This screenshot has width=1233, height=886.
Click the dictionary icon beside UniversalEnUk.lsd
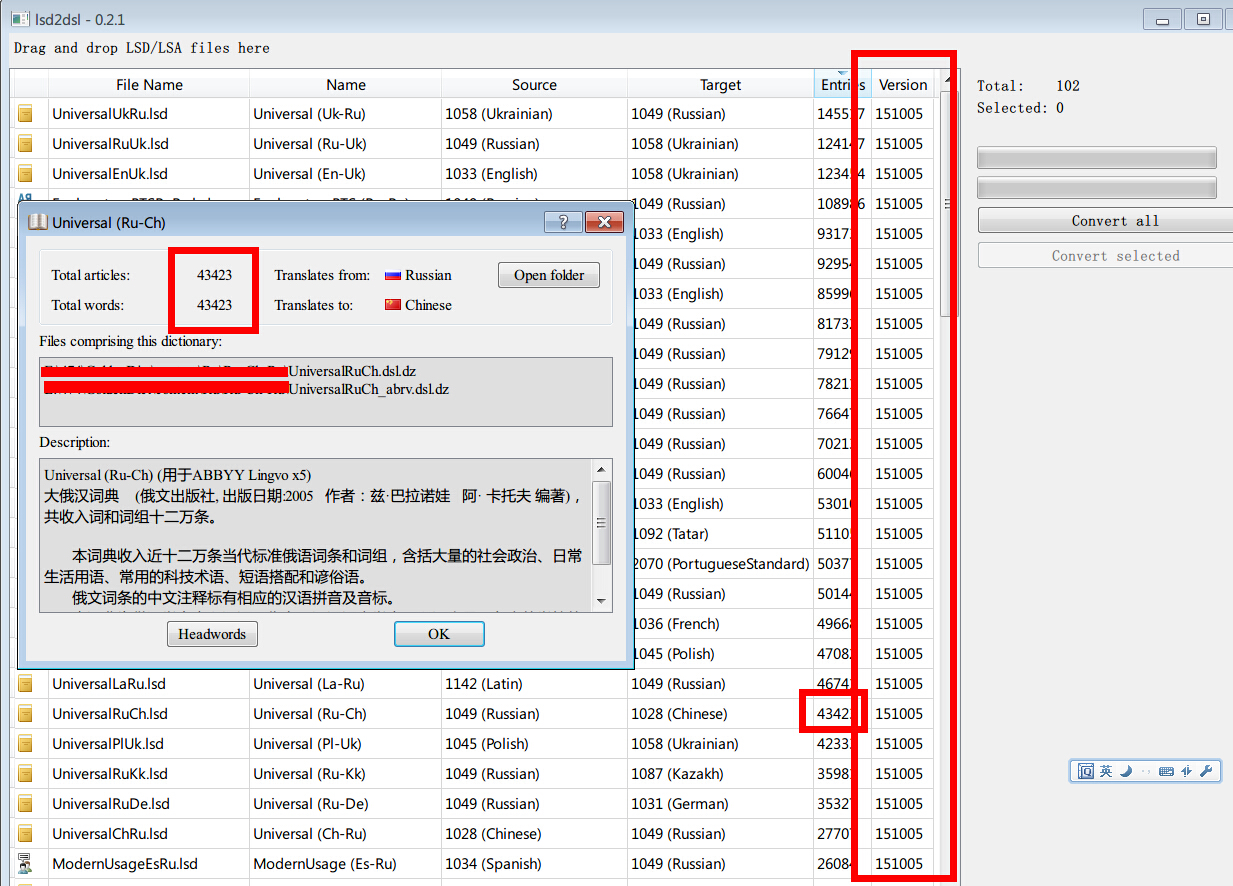click(x=25, y=174)
